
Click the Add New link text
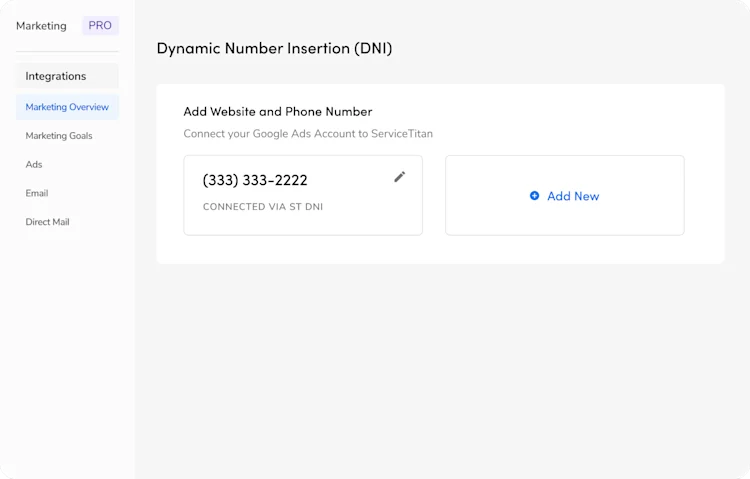tap(573, 196)
